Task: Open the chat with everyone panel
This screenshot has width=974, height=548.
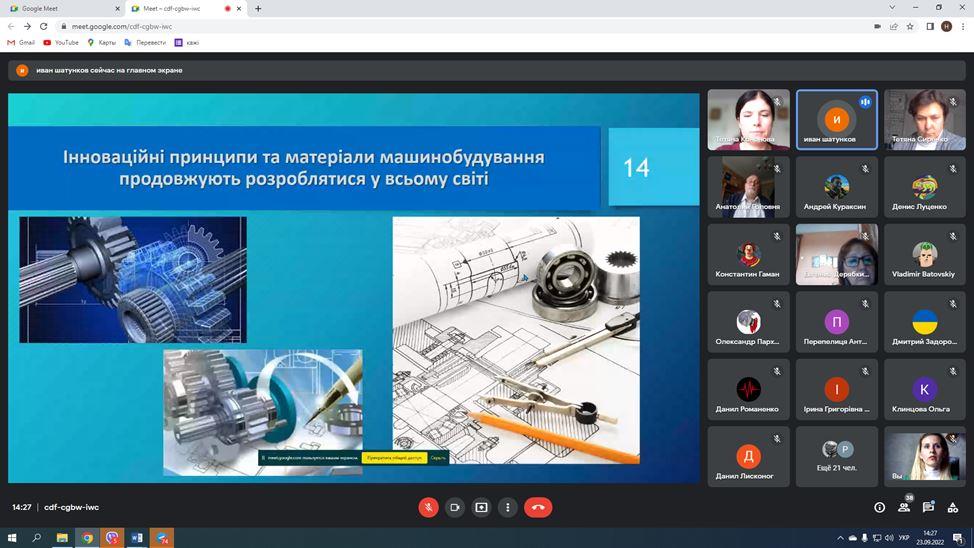Action: coord(928,508)
